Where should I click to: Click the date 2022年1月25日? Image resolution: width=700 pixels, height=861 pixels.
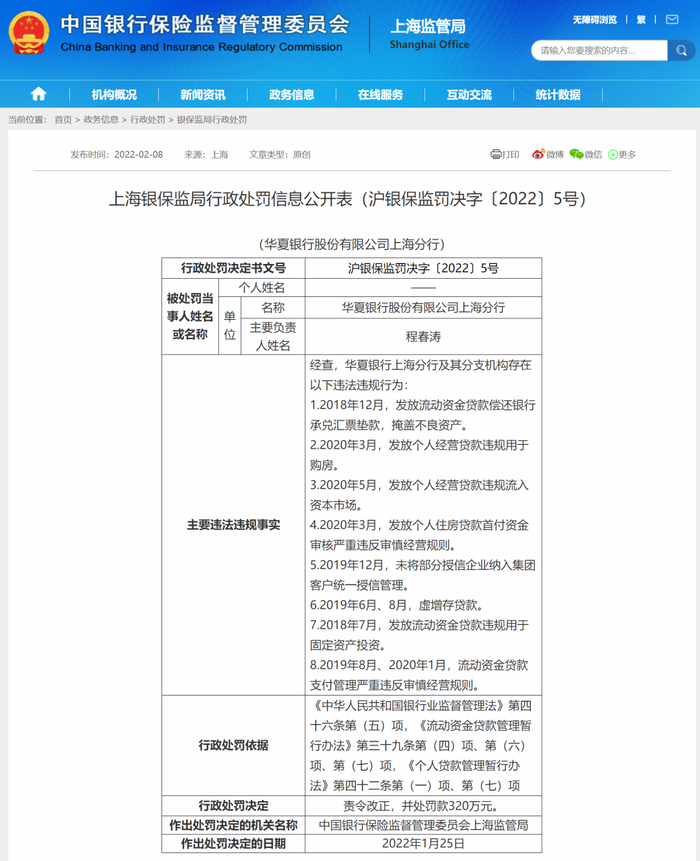pos(423,843)
